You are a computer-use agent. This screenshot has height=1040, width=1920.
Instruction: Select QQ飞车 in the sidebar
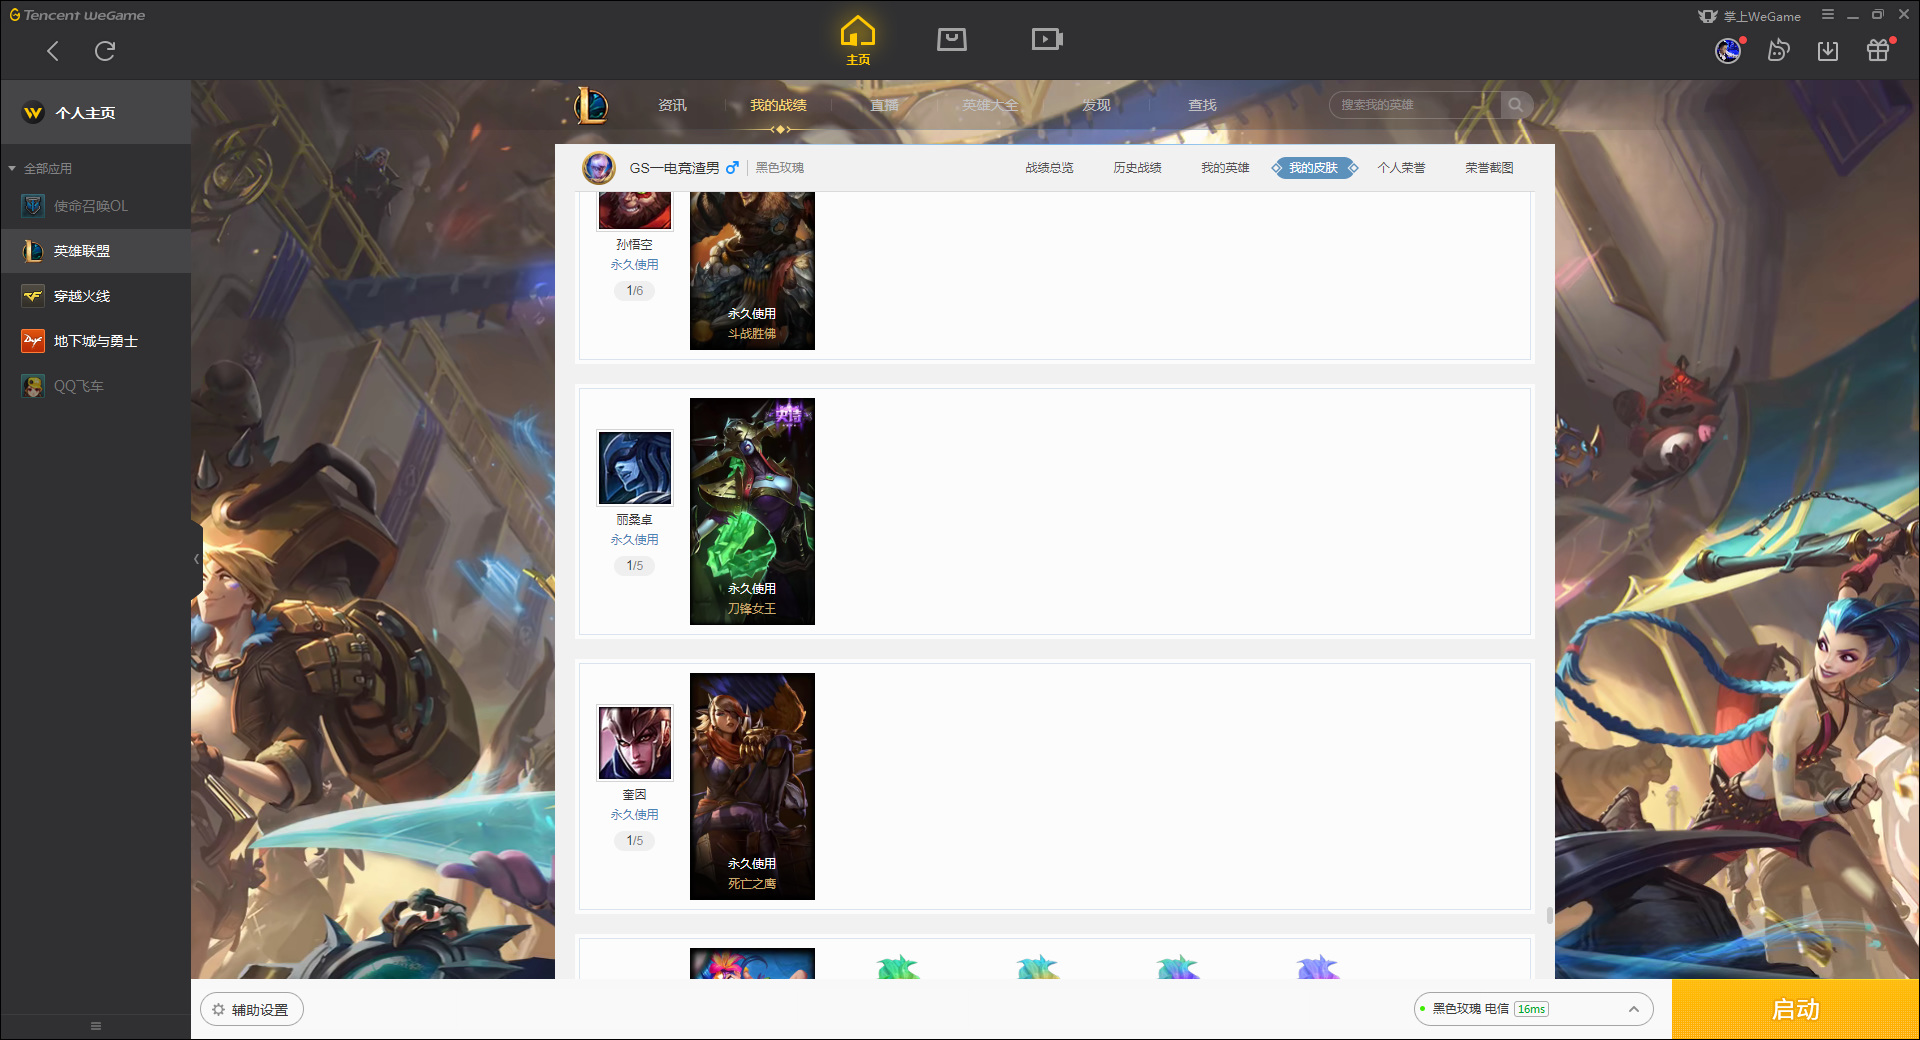[x=96, y=386]
